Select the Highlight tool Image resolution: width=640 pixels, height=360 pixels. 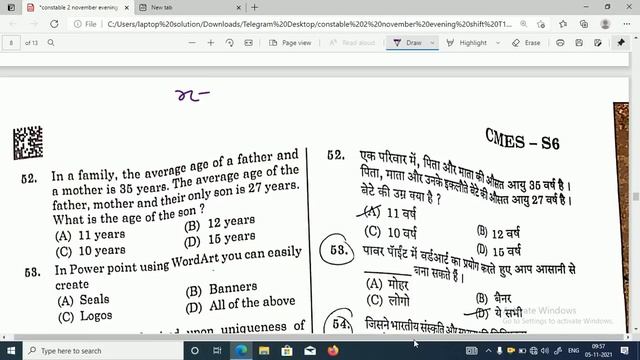467,42
